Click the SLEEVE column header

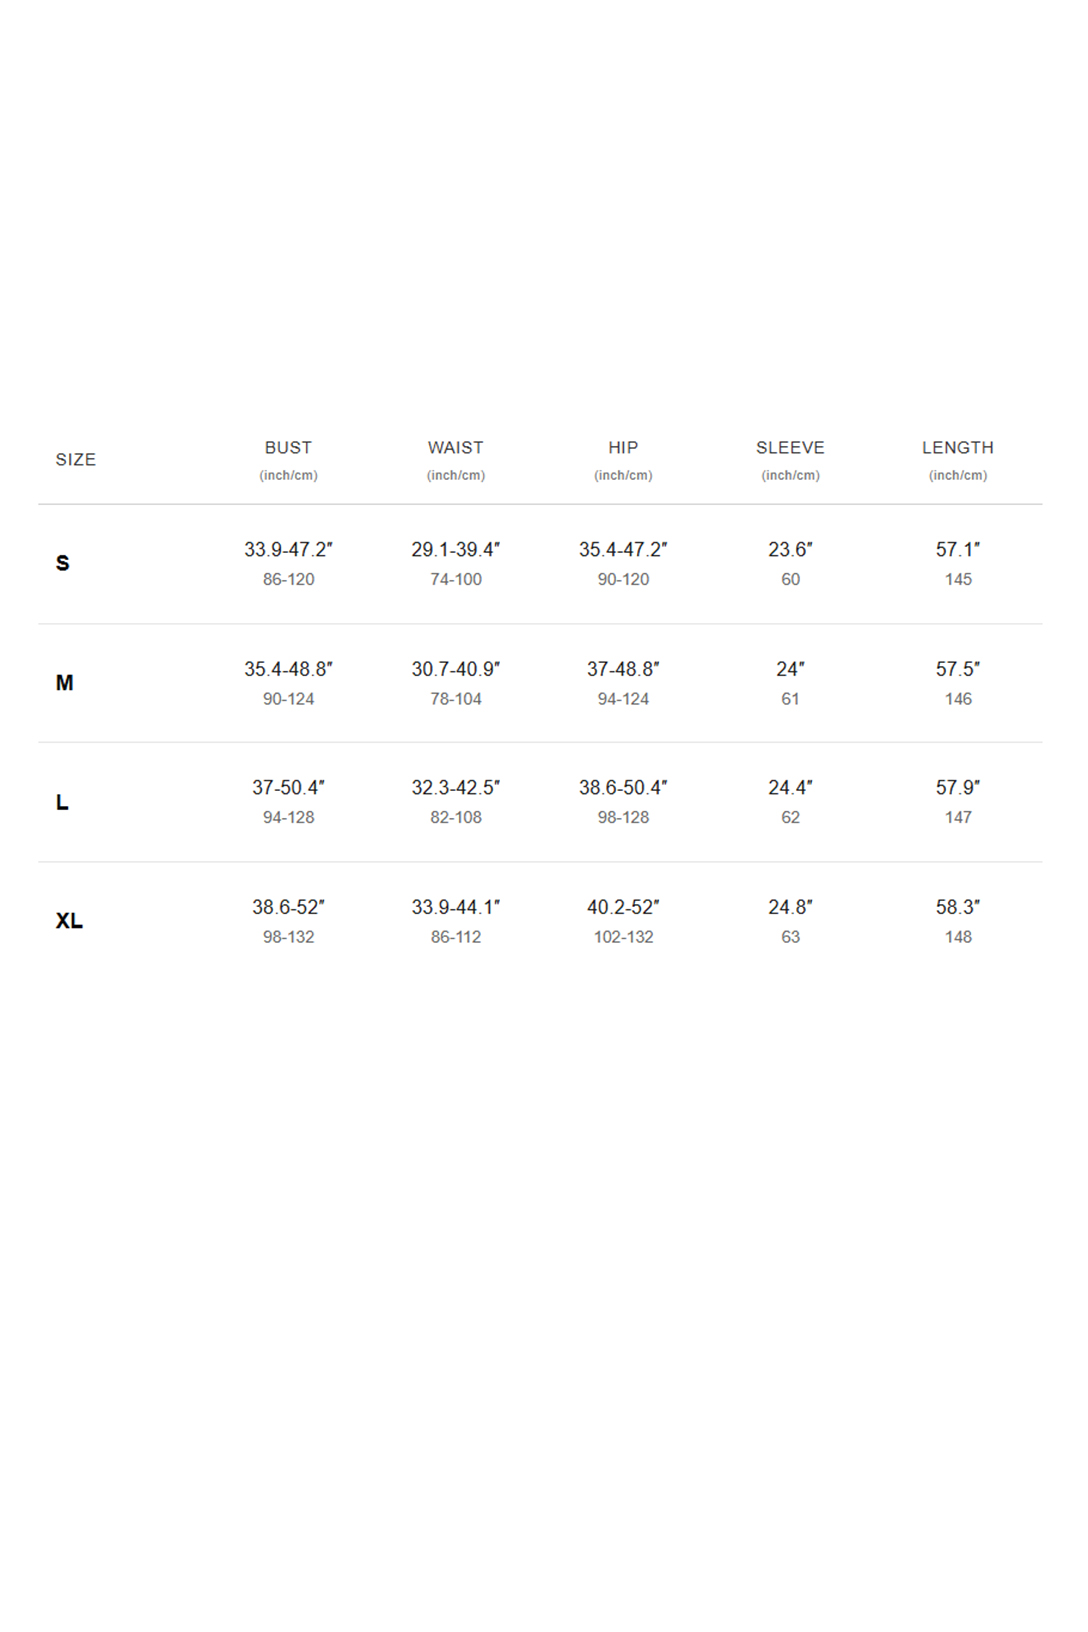pyautogui.click(x=790, y=448)
